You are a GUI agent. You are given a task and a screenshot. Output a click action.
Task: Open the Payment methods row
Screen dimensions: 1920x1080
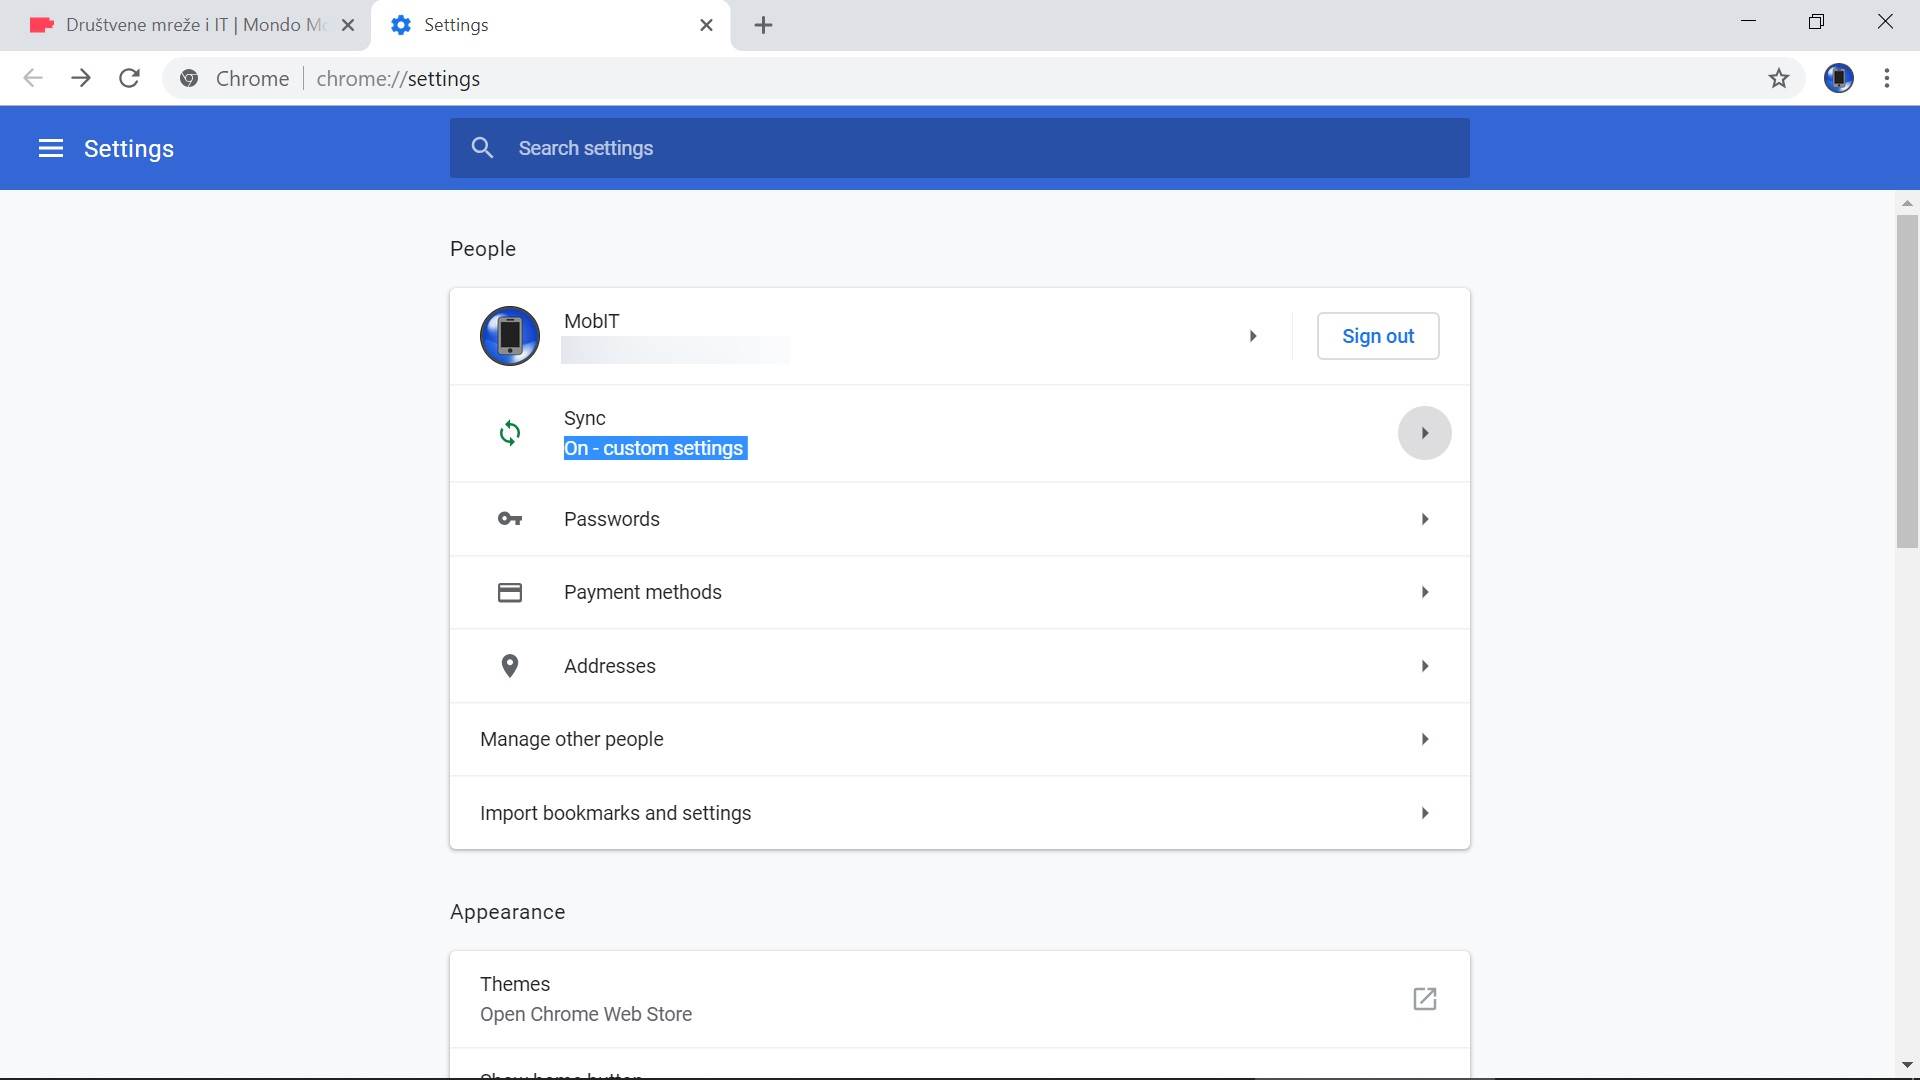tap(958, 592)
